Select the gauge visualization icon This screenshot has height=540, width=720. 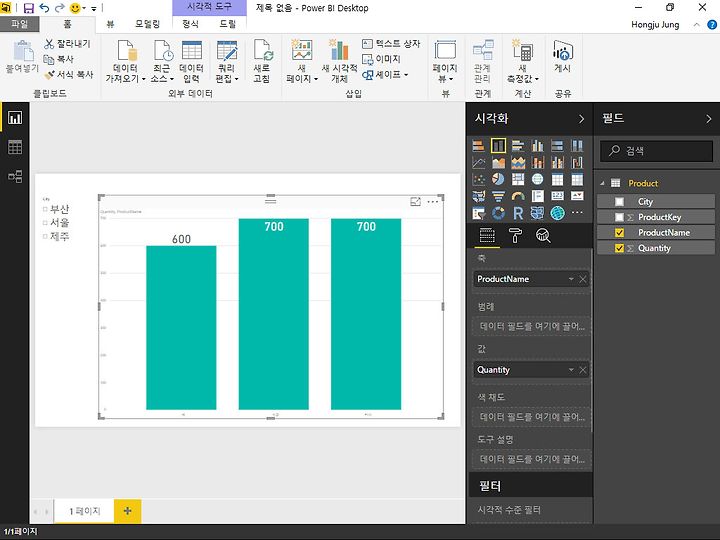point(518,196)
